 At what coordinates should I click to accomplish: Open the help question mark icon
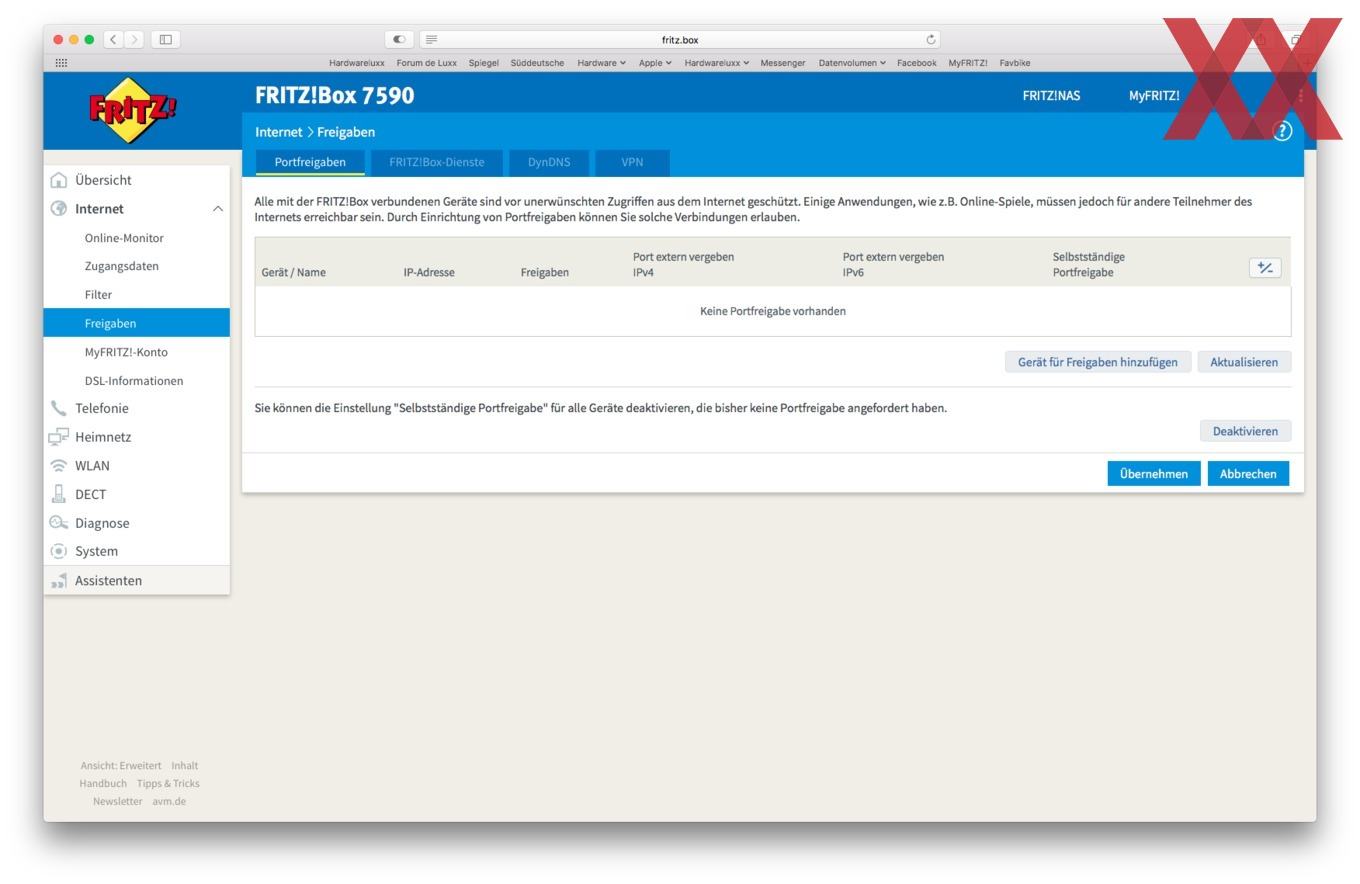coord(1282,131)
